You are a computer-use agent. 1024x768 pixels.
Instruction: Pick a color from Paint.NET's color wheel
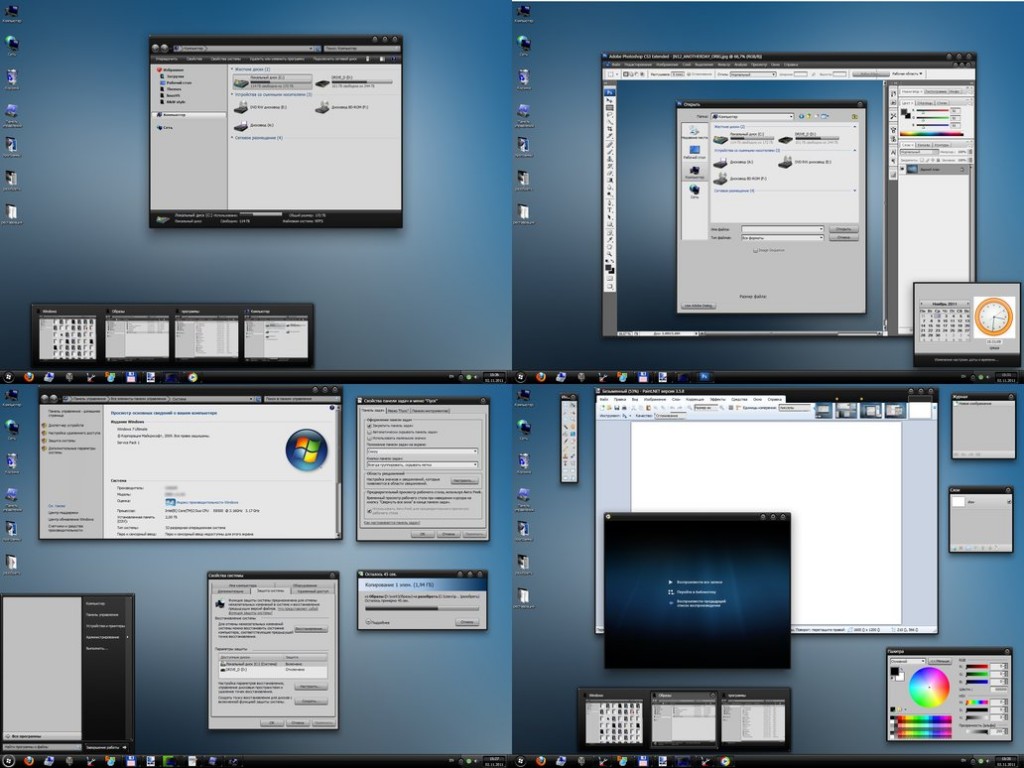pyautogui.click(x=929, y=686)
